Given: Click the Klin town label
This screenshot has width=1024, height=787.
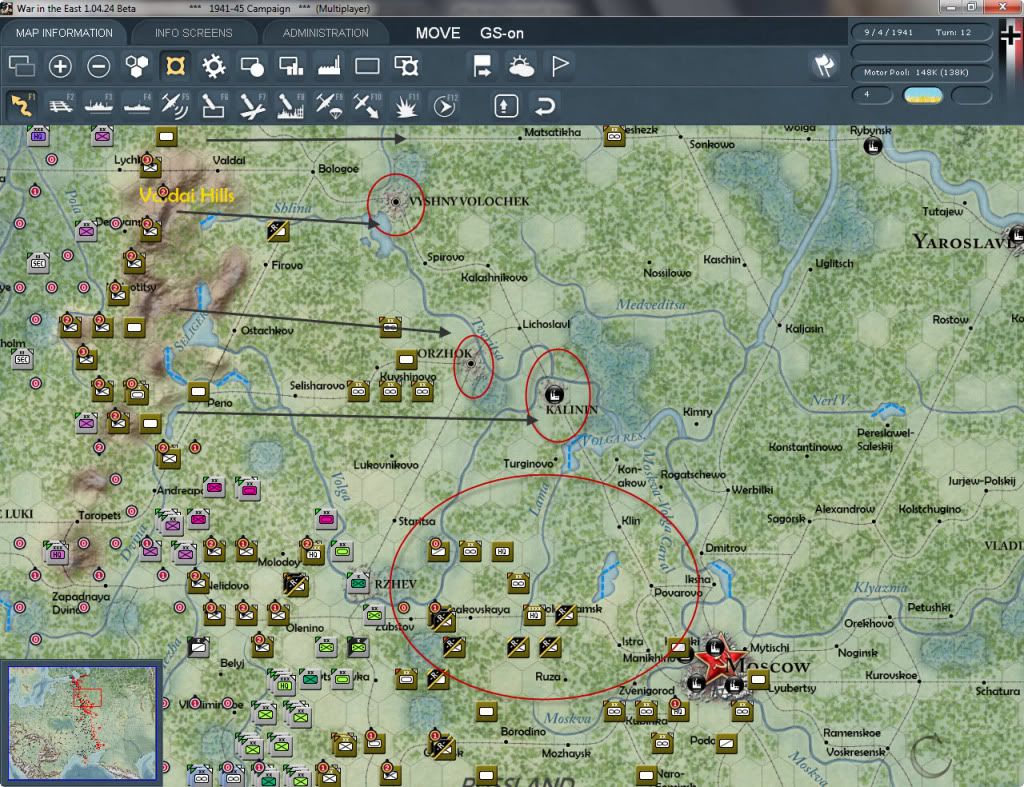Looking at the screenshot, I should click(631, 521).
